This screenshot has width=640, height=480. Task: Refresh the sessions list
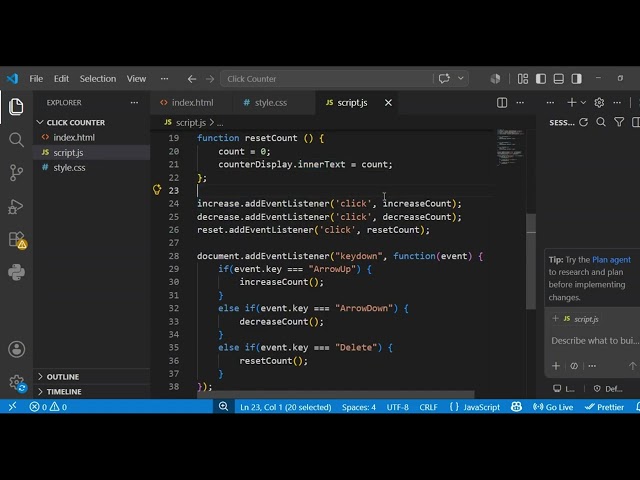coord(584,122)
